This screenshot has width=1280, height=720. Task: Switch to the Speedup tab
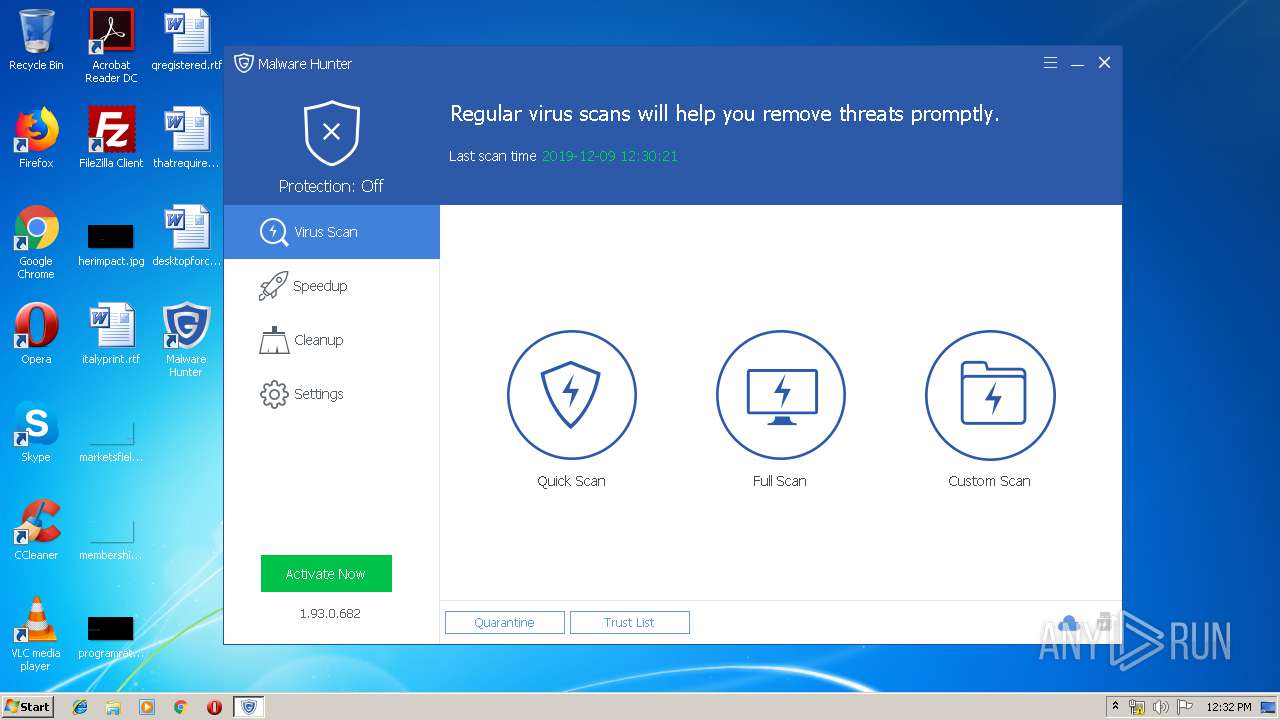(331, 286)
